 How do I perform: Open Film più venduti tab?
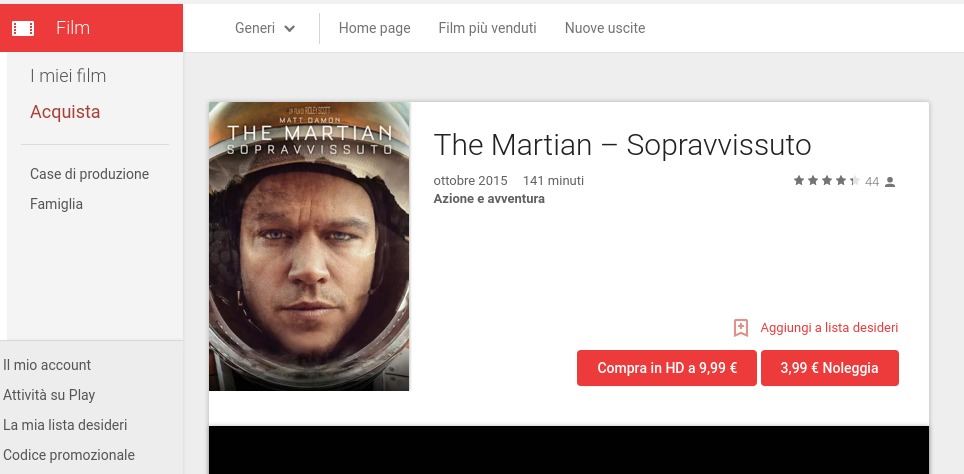coord(488,28)
